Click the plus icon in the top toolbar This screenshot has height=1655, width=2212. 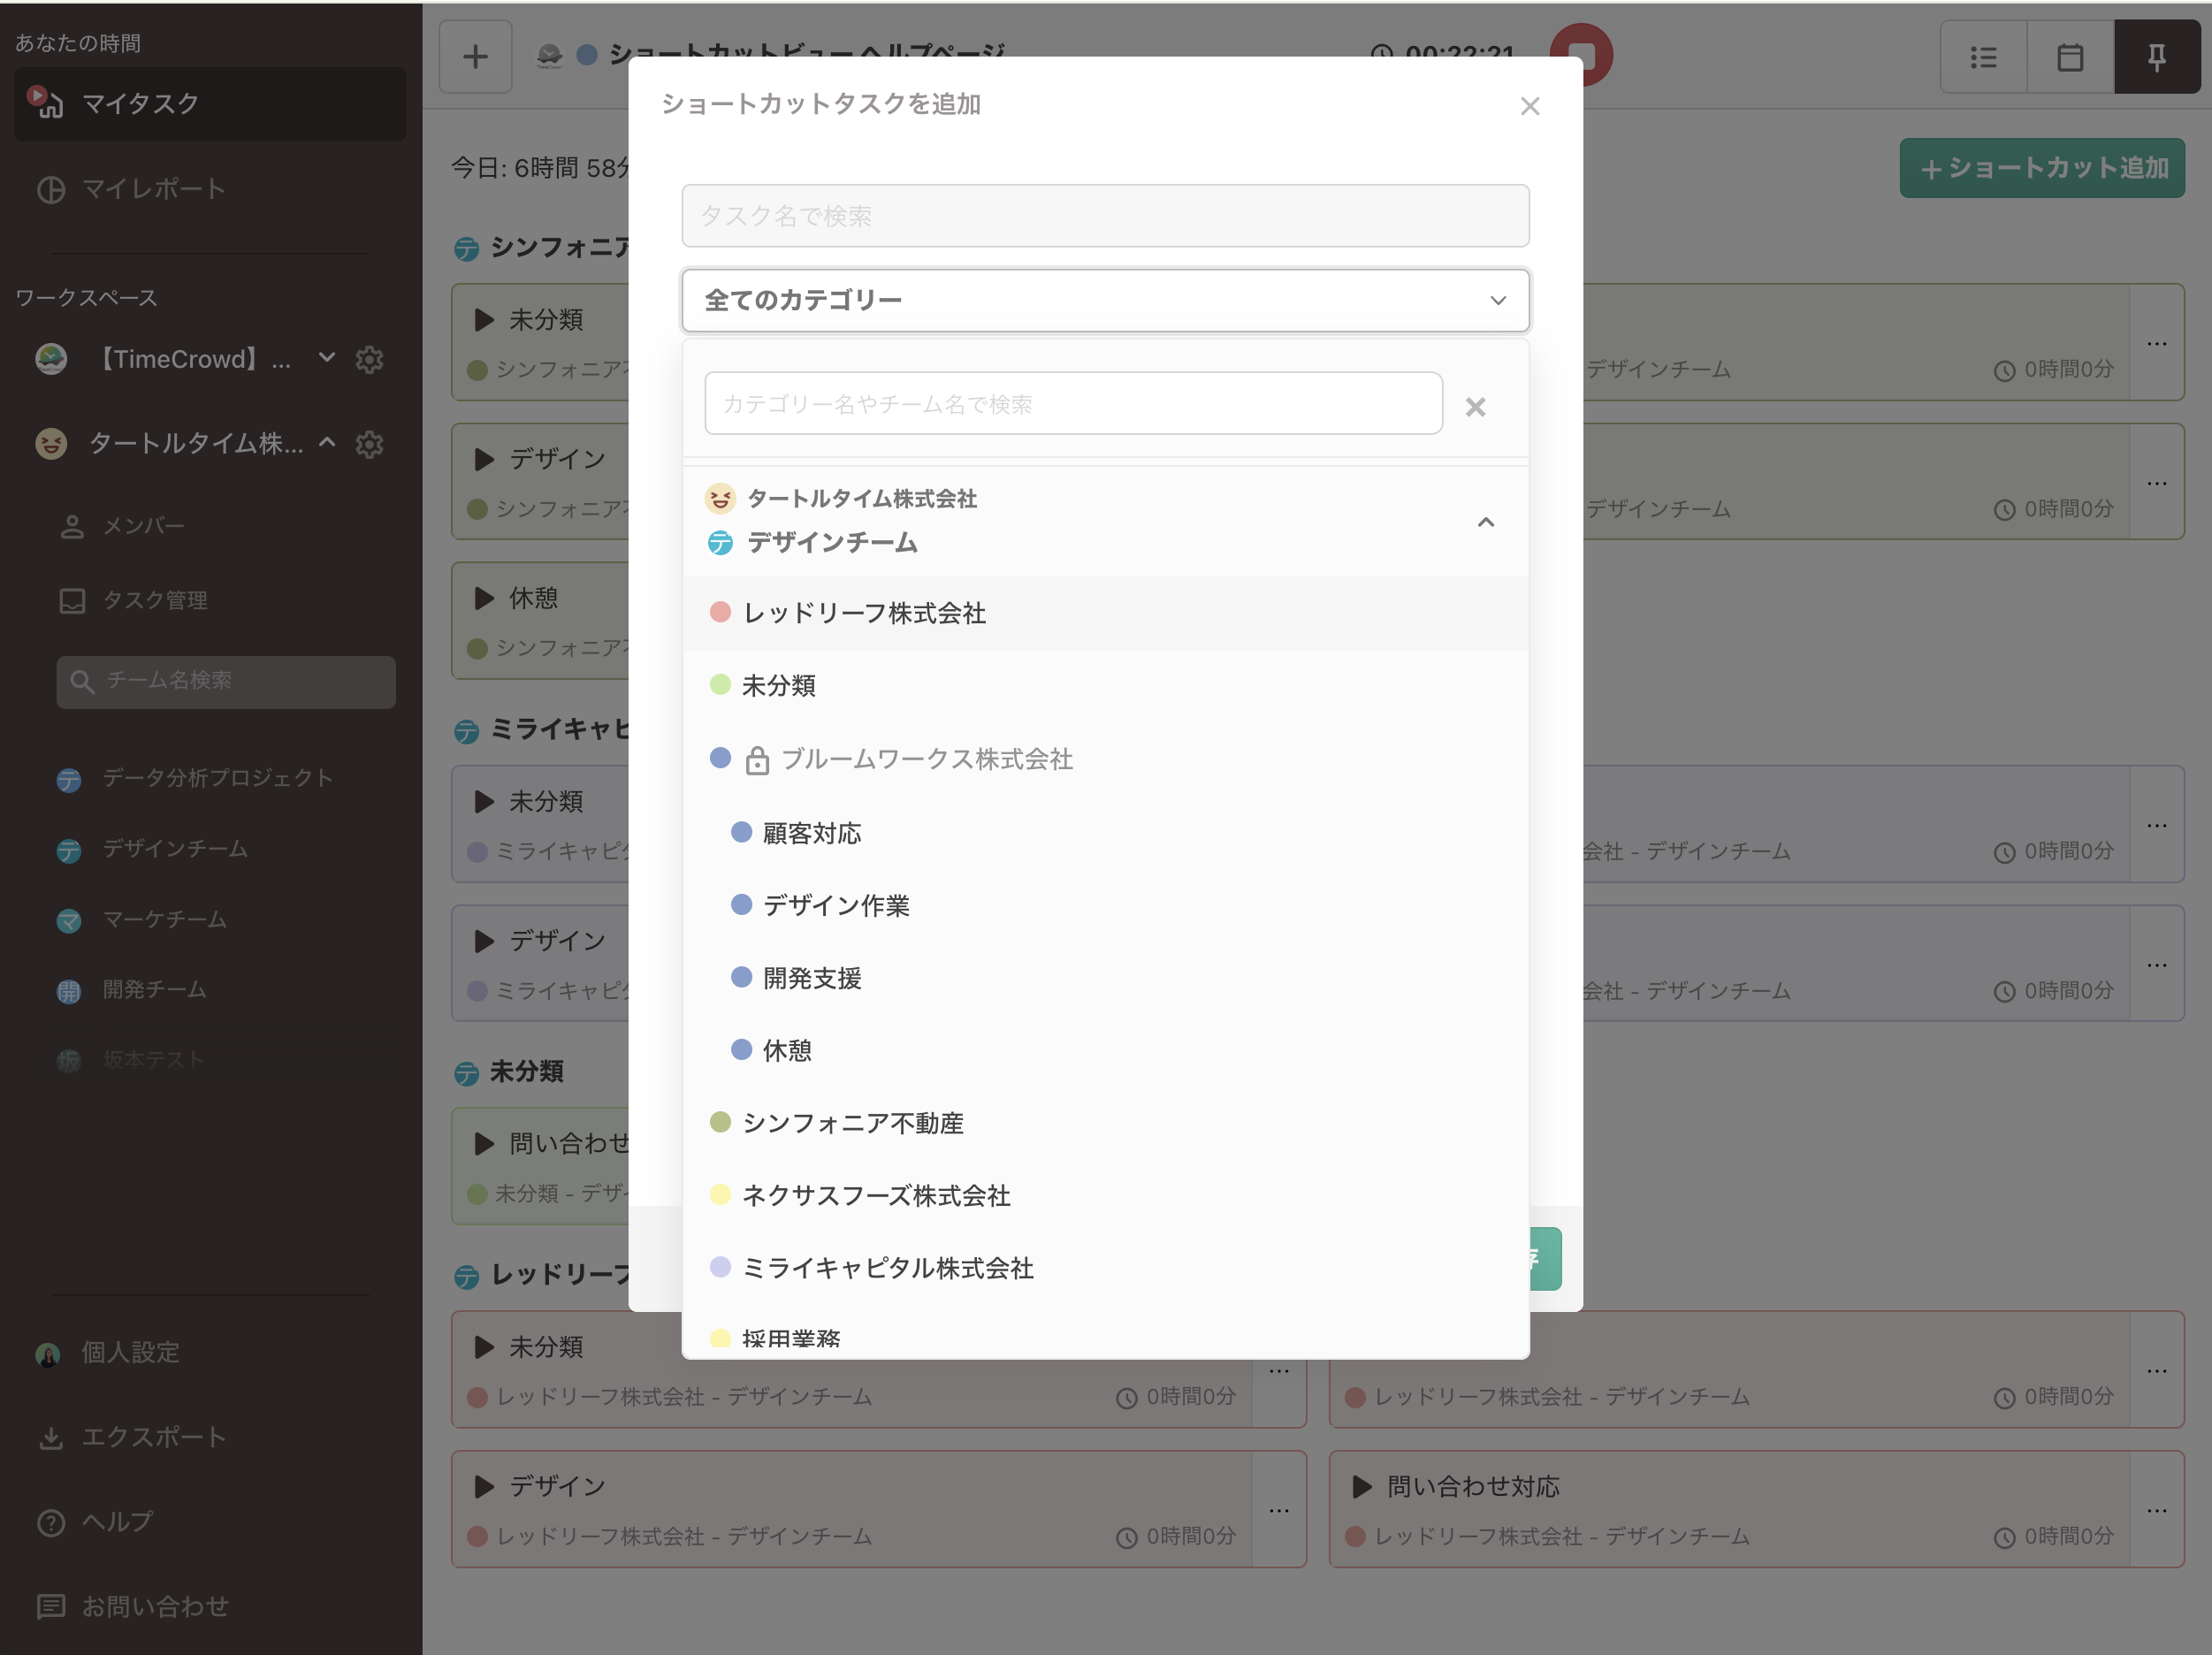(475, 57)
